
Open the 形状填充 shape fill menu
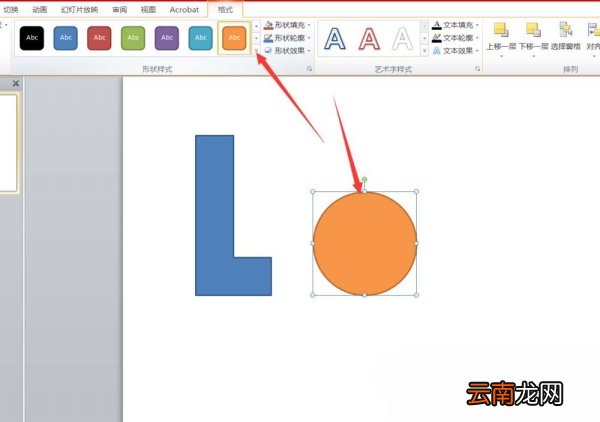(287, 25)
